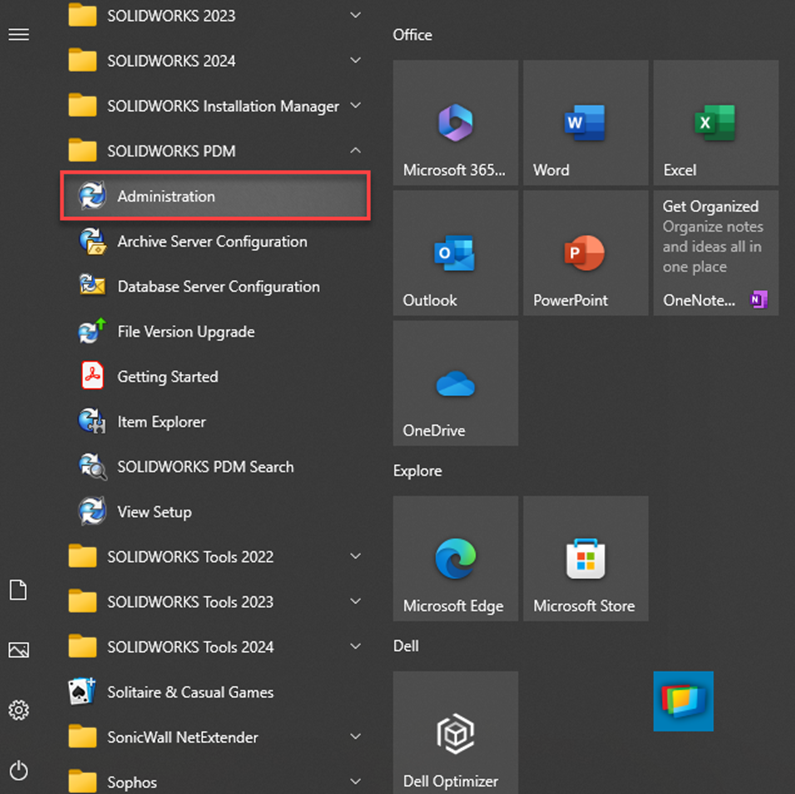Expand Start menu hamburger button

(19, 34)
